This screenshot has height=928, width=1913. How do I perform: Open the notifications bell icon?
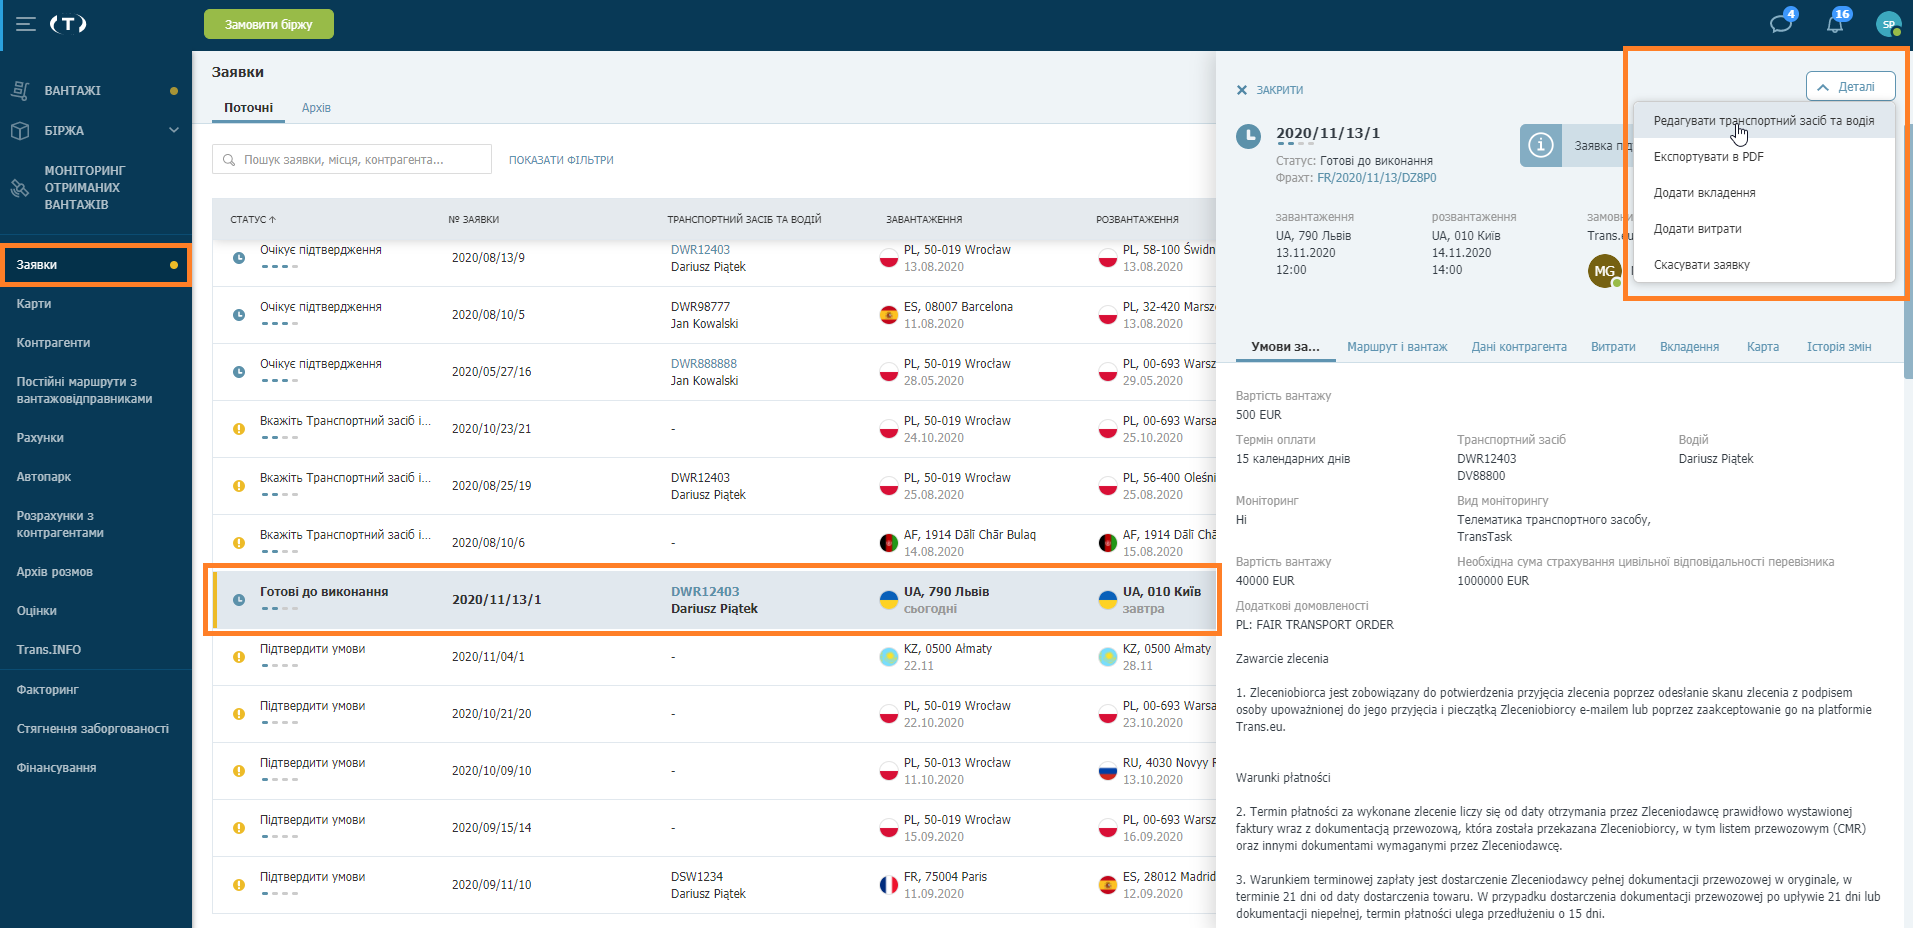pos(1836,23)
